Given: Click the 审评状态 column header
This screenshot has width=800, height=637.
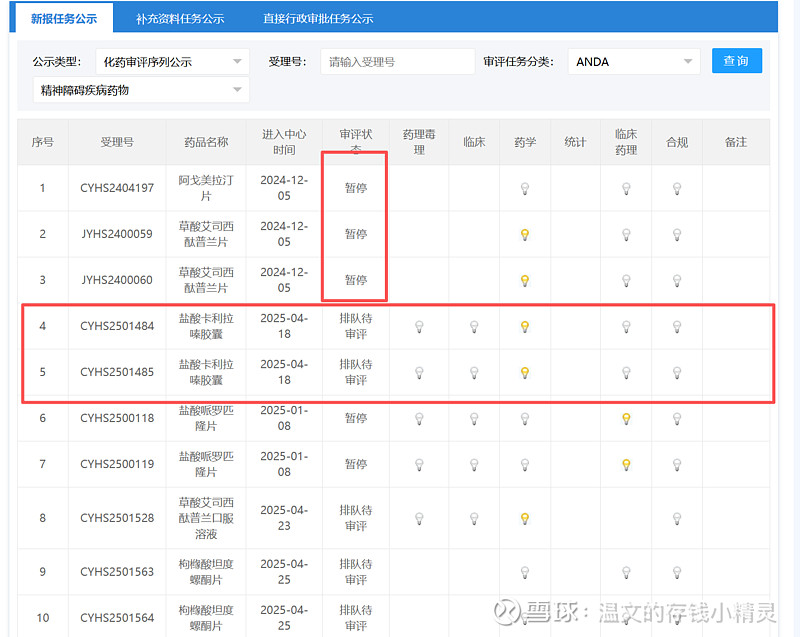Looking at the screenshot, I should pyautogui.click(x=356, y=142).
